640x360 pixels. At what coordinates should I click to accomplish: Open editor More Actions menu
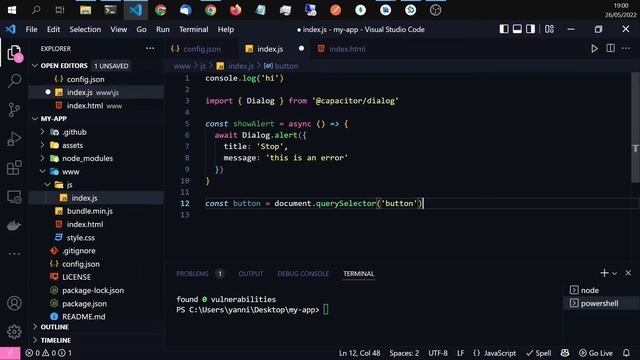point(626,48)
